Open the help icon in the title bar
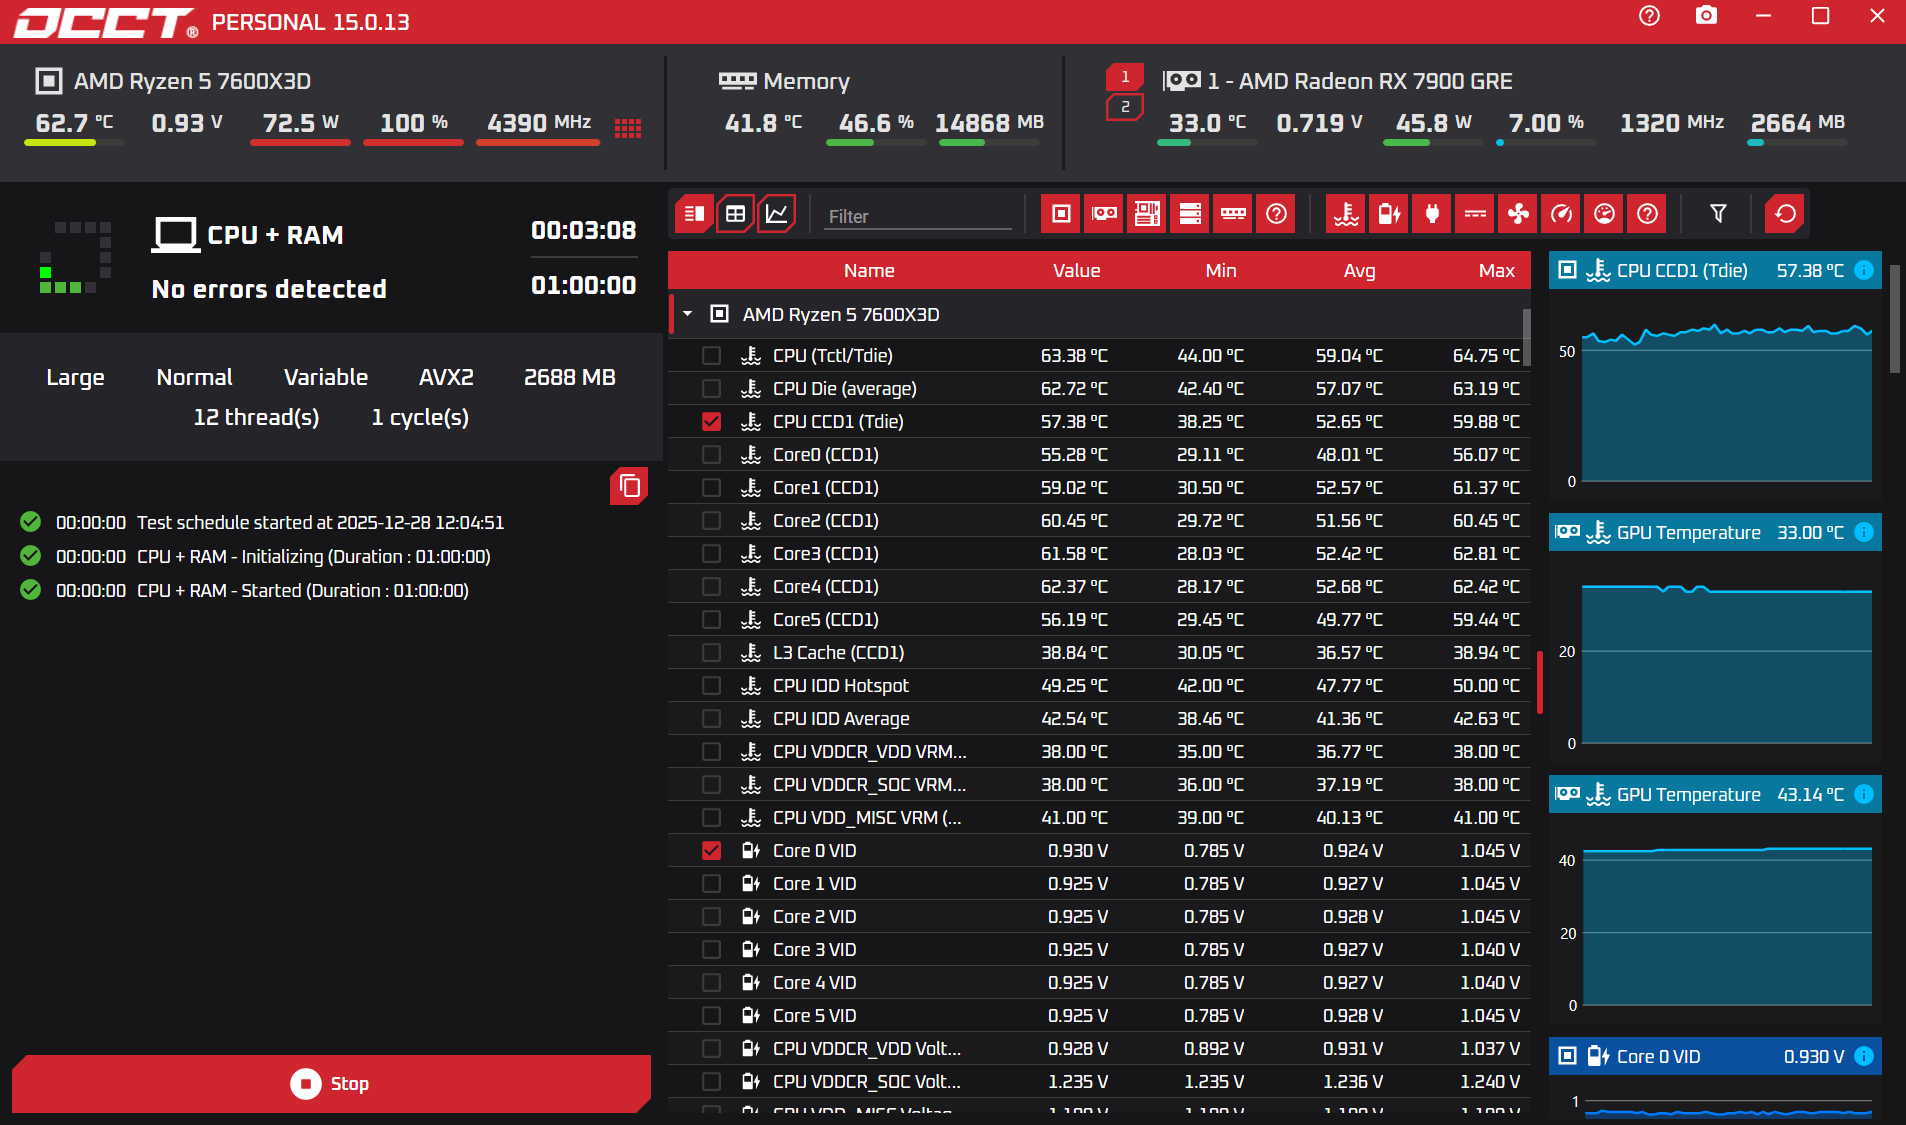 pos(1650,16)
